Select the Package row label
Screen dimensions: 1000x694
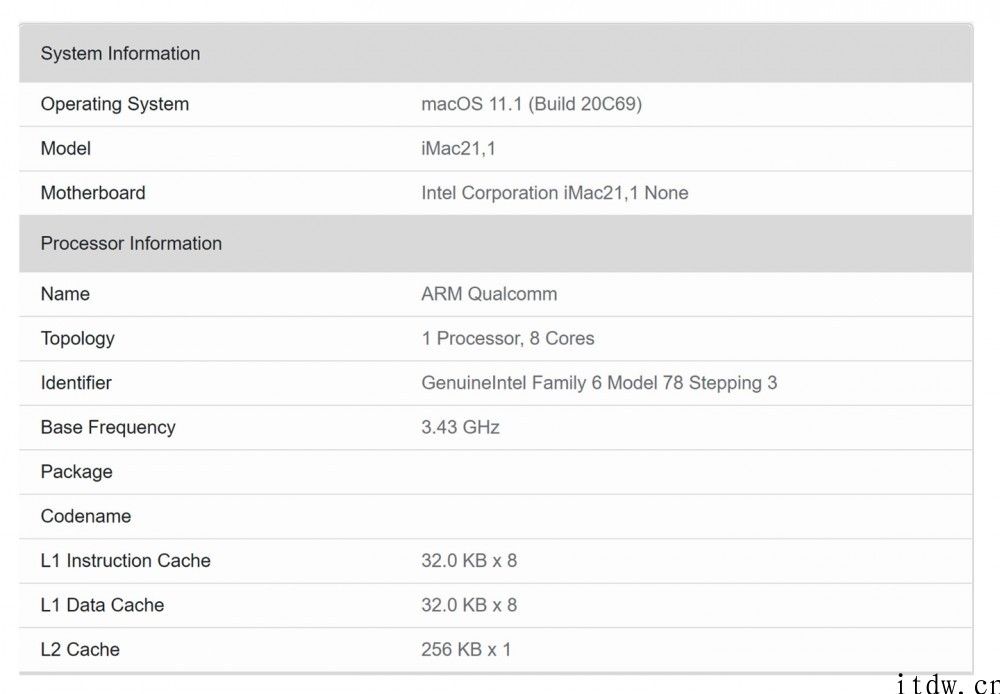pos(77,472)
